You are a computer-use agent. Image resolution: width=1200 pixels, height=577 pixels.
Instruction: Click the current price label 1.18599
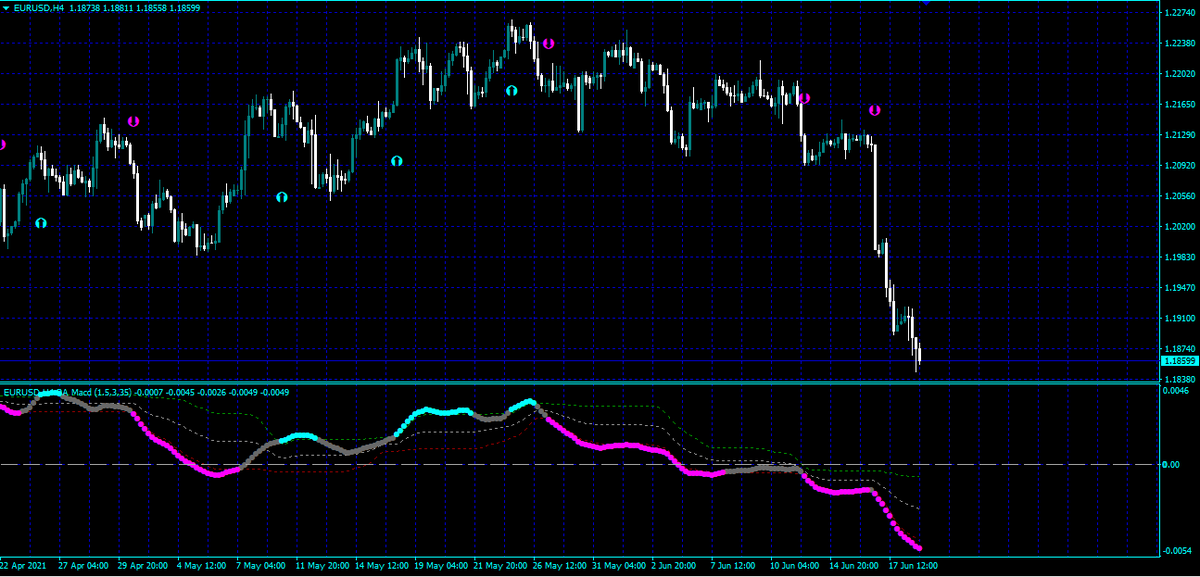pos(1180,360)
